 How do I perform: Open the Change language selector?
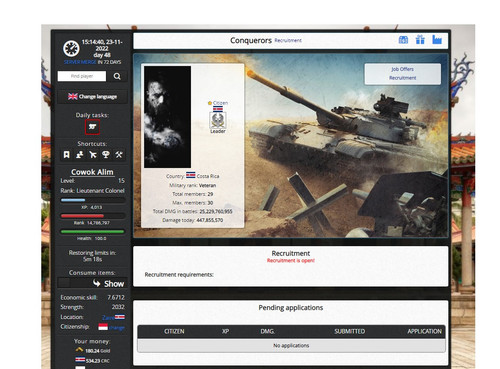coord(92,97)
